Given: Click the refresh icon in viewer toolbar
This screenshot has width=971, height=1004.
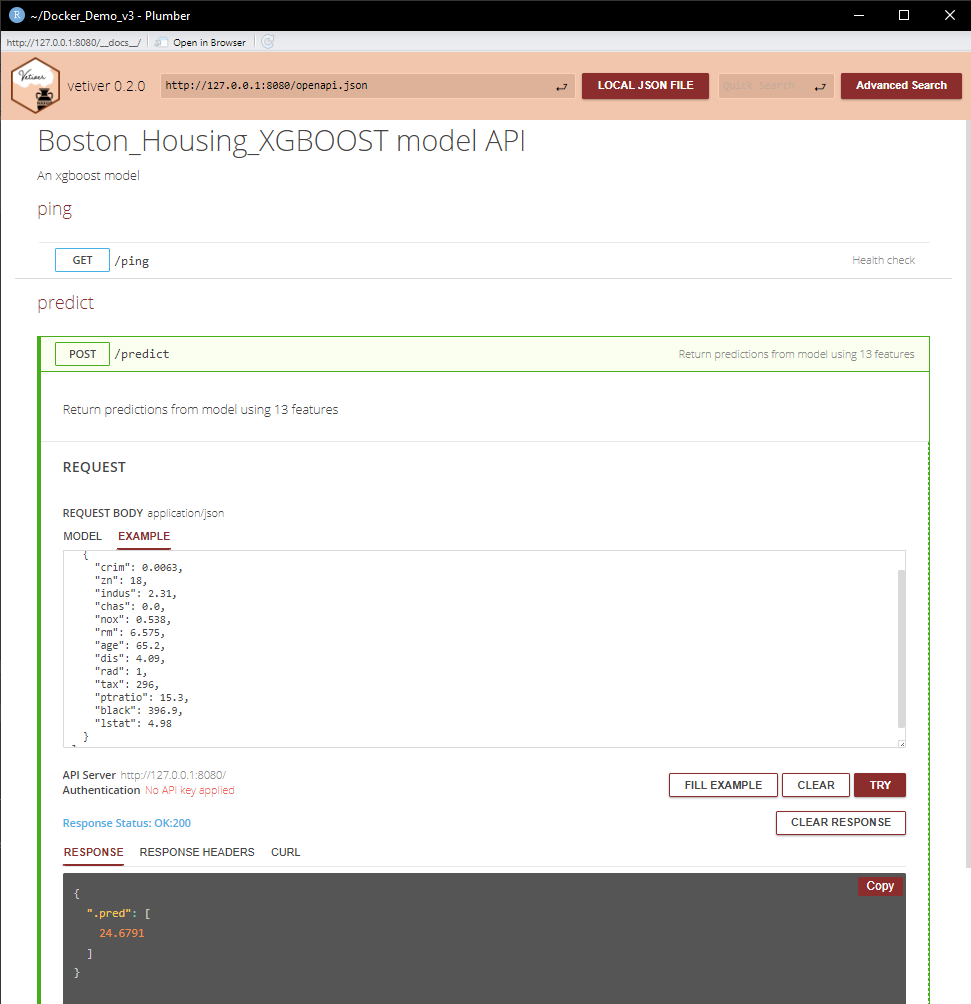Looking at the screenshot, I should 268,42.
